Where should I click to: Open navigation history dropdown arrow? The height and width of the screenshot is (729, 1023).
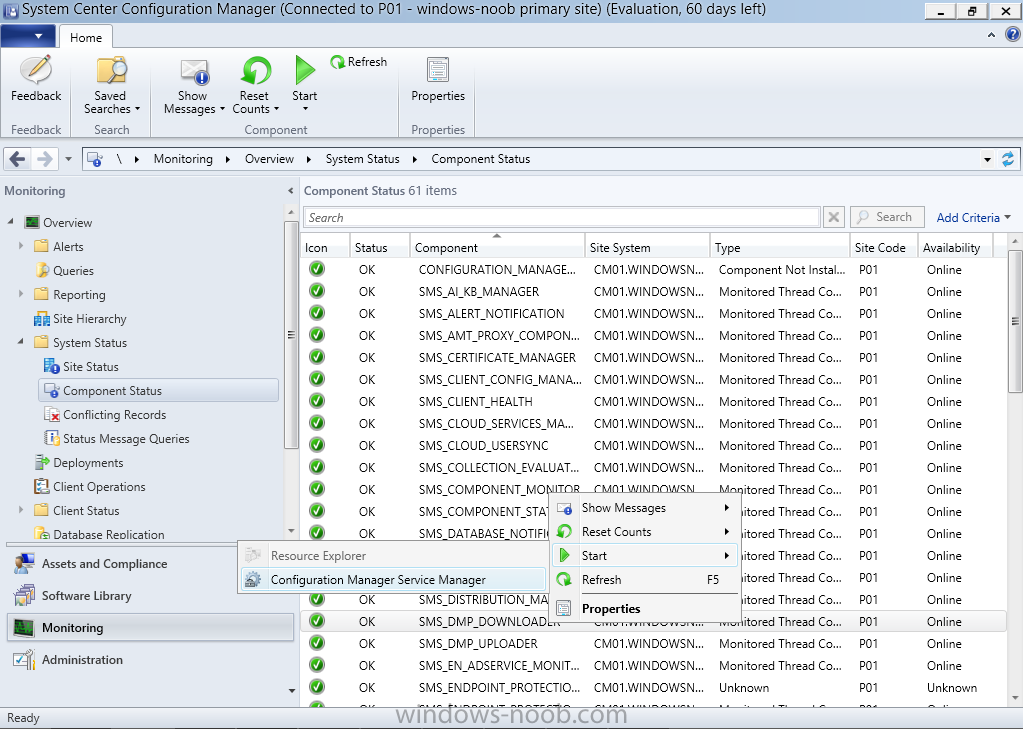68,159
